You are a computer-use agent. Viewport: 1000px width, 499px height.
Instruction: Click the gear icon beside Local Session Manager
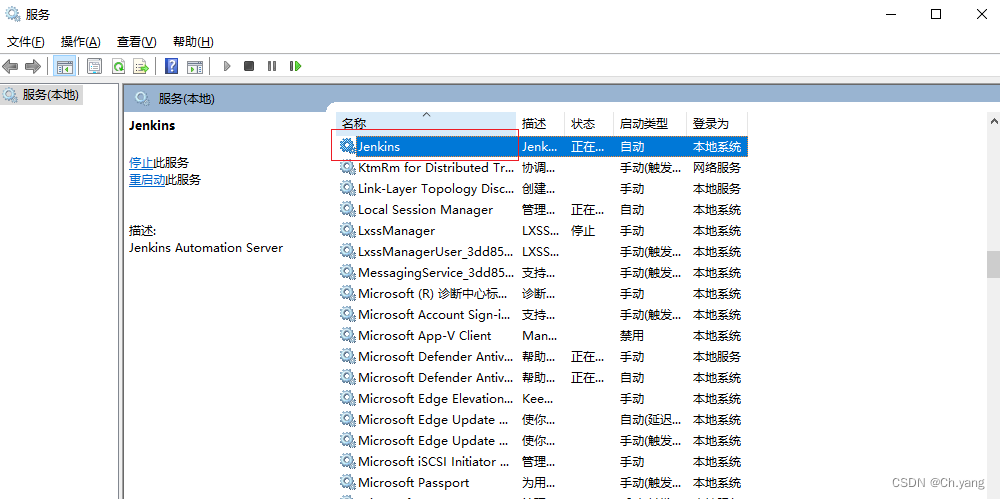point(348,209)
